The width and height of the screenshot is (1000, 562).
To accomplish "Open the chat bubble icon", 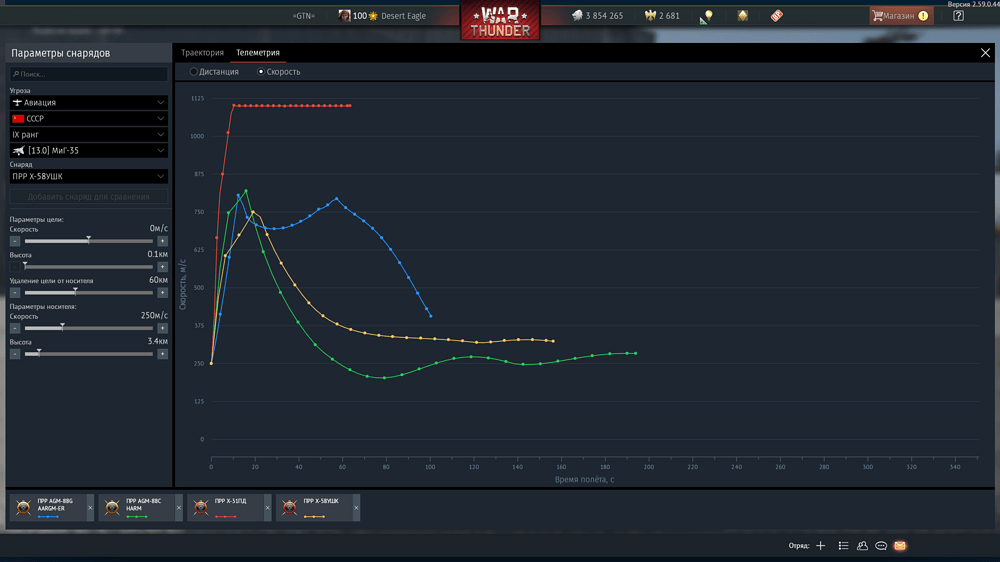I will pyautogui.click(x=881, y=545).
